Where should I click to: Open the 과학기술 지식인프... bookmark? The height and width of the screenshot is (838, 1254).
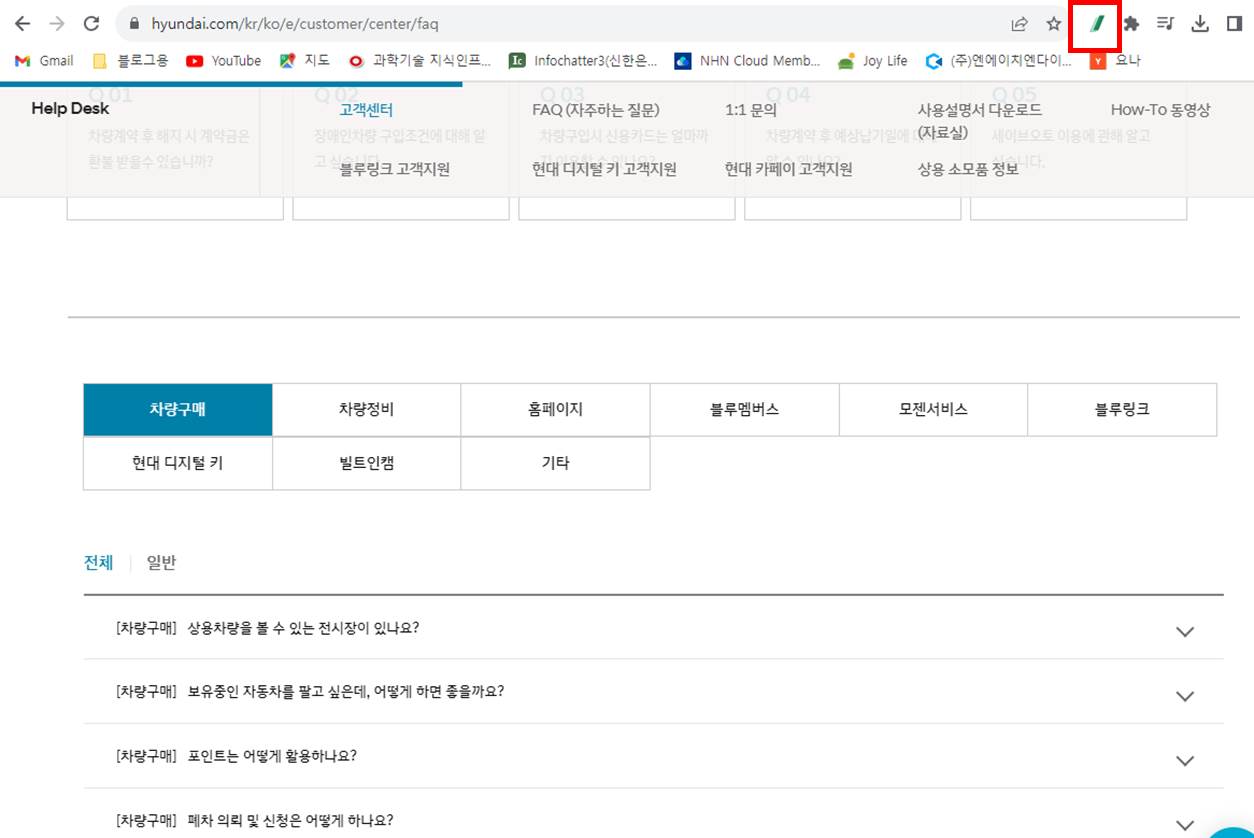(420, 61)
